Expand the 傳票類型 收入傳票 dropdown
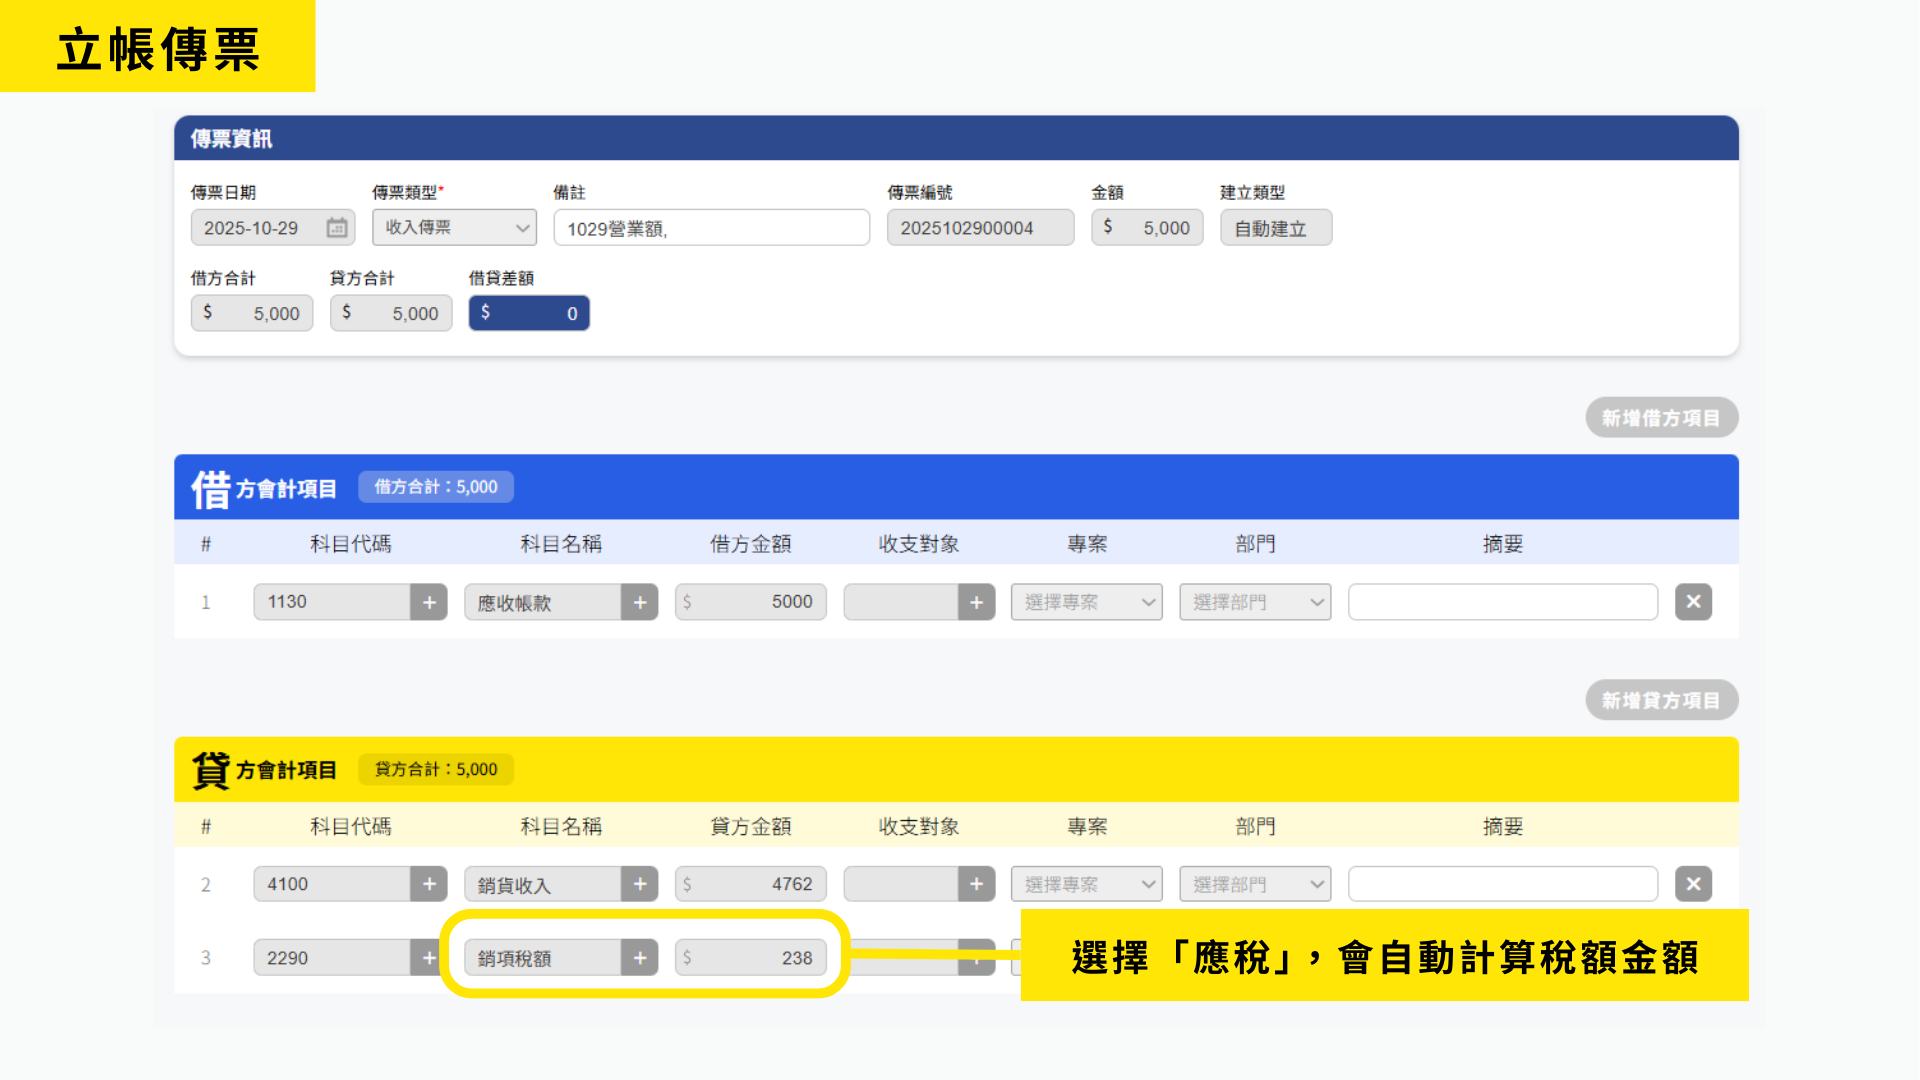The width and height of the screenshot is (1920, 1080). click(455, 228)
